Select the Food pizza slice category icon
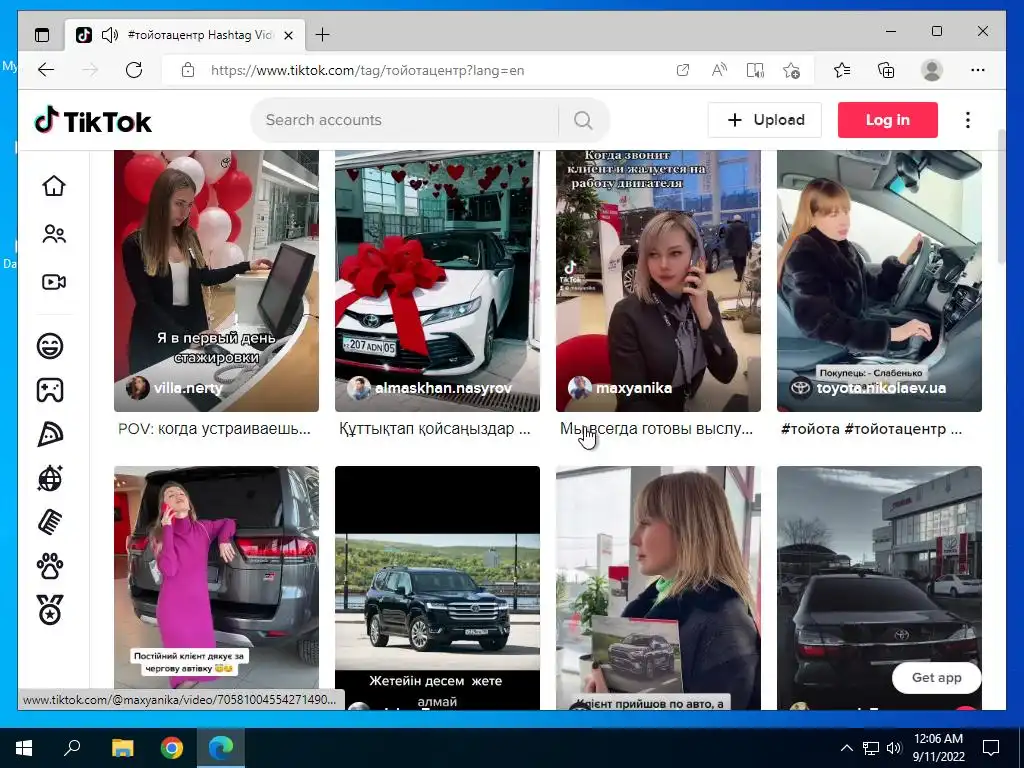This screenshot has width=1024, height=768. [50, 434]
